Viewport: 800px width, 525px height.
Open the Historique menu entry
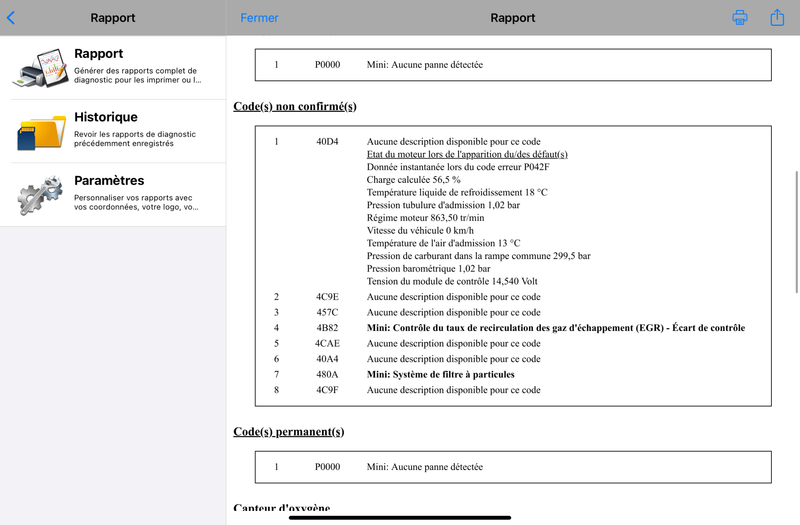point(113,132)
